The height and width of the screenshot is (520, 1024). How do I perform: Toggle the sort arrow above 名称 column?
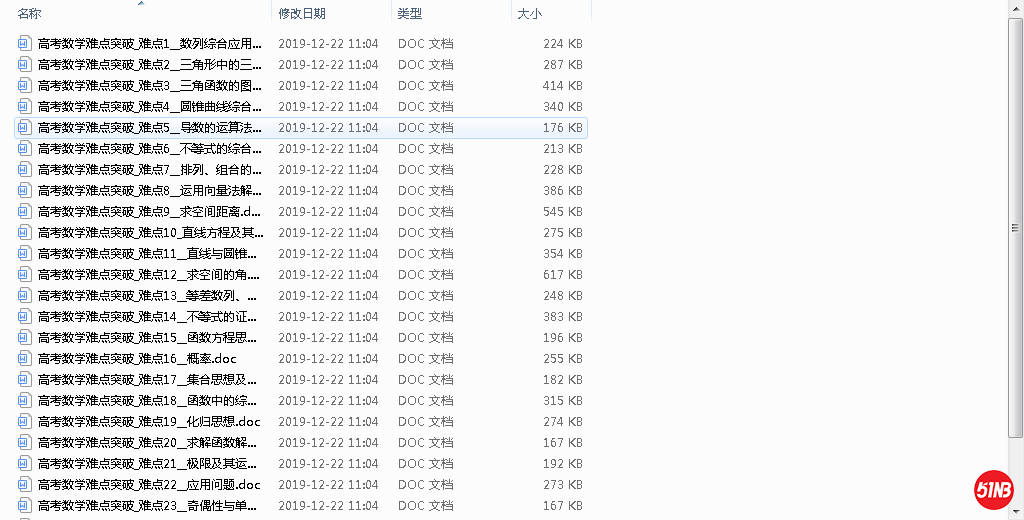coord(140,4)
